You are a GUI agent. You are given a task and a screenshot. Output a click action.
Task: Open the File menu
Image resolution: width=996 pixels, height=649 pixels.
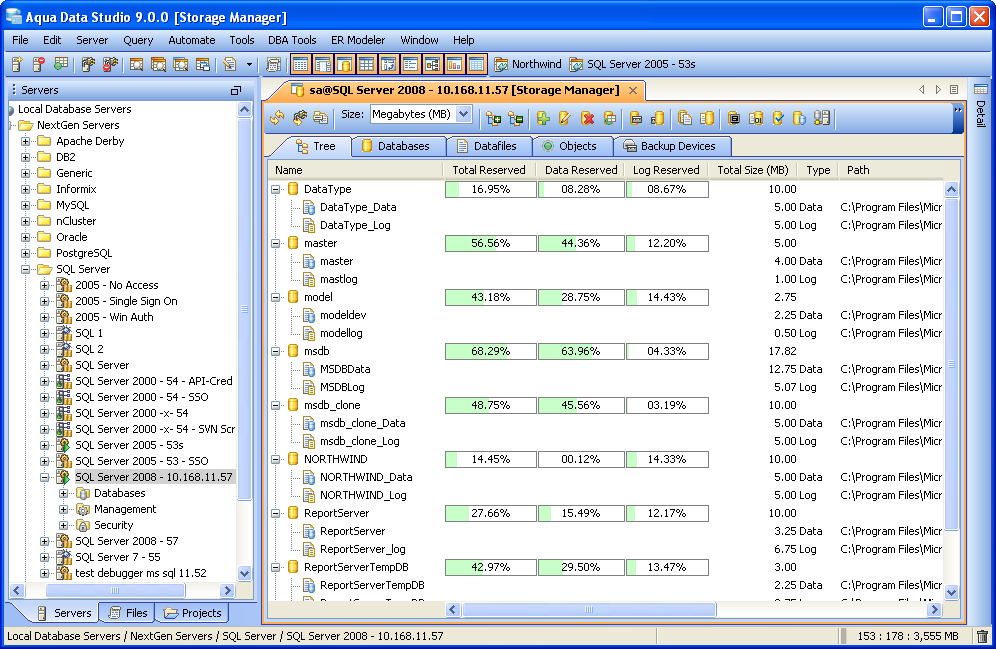point(20,40)
